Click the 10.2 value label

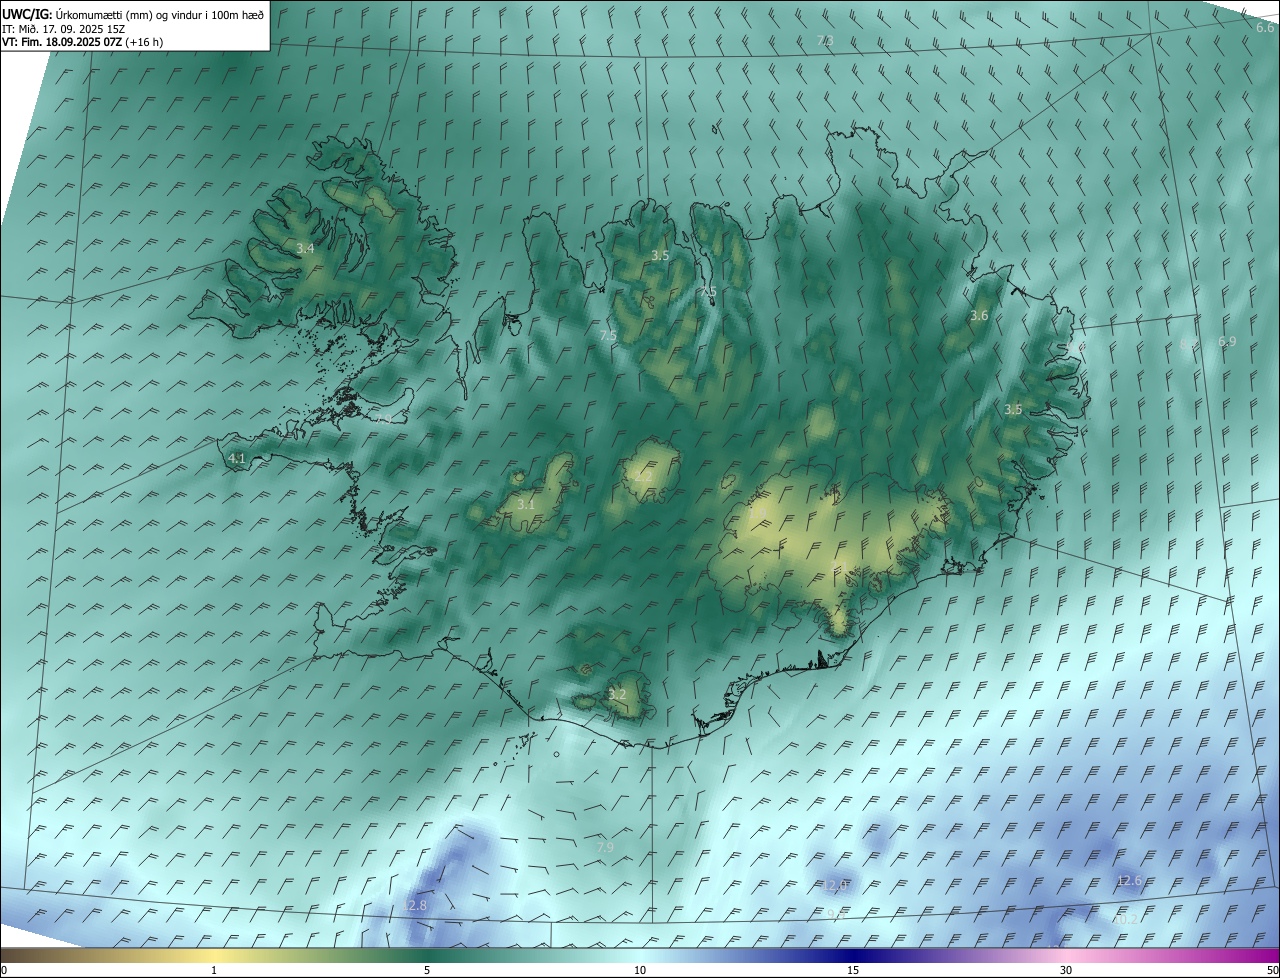click(1124, 918)
